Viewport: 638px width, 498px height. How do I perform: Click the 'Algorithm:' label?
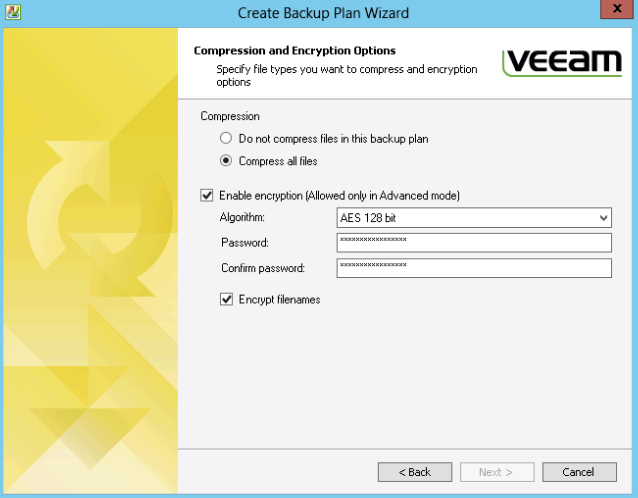coord(242,217)
